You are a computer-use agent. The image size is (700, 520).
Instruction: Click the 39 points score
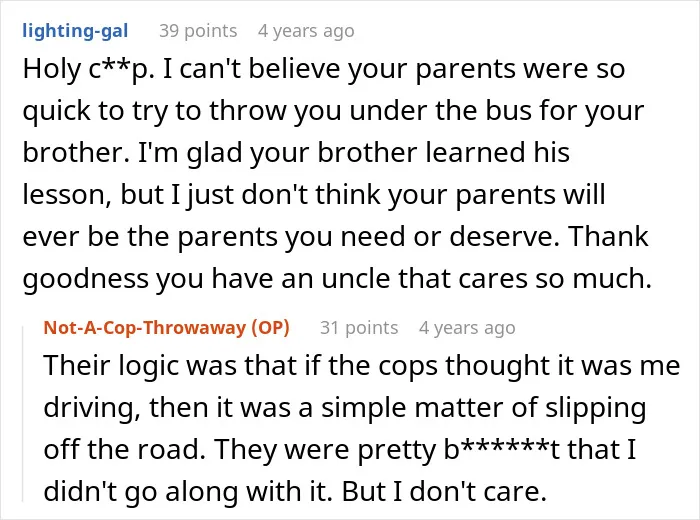click(198, 31)
